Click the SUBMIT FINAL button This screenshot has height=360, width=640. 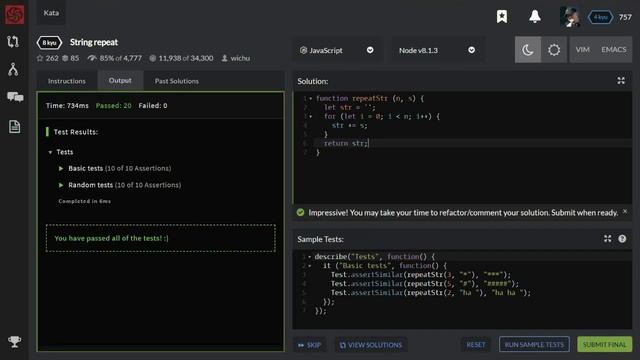604,344
